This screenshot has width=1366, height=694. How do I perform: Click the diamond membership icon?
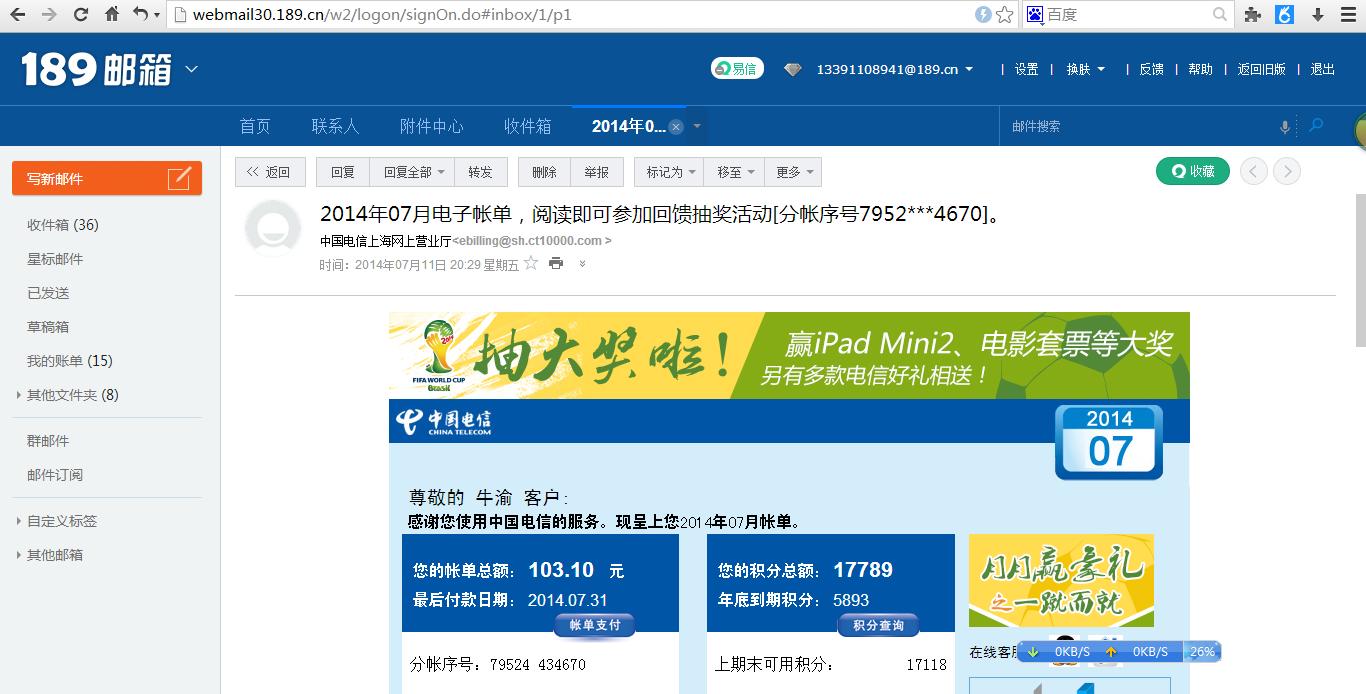coord(793,69)
